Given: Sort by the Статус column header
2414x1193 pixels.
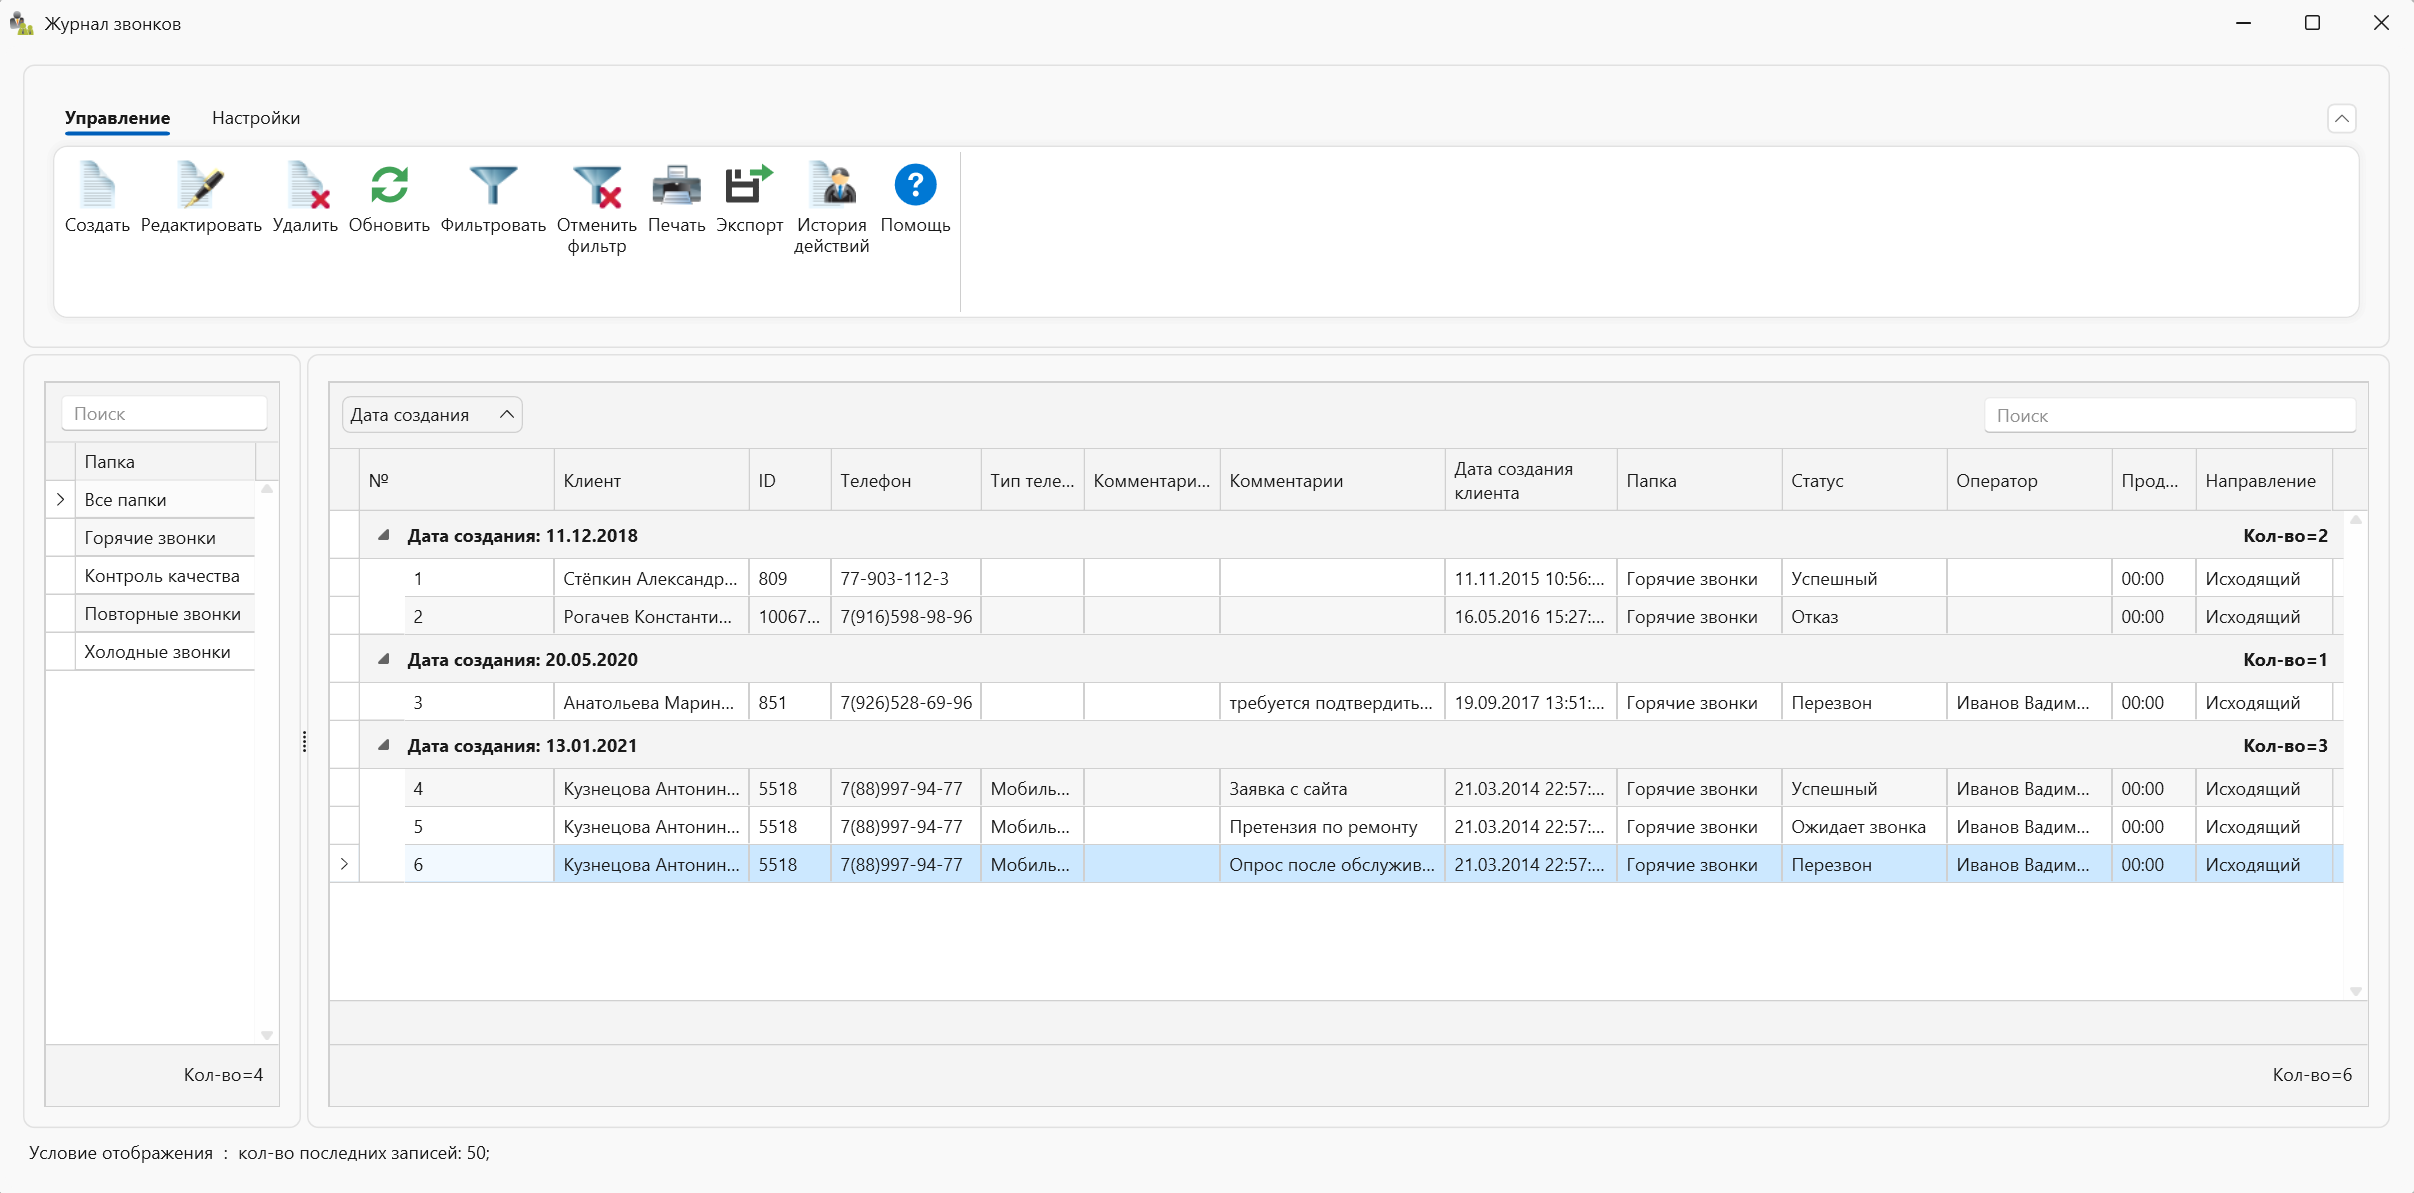Looking at the screenshot, I should pyautogui.click(x=1864, y=480).
